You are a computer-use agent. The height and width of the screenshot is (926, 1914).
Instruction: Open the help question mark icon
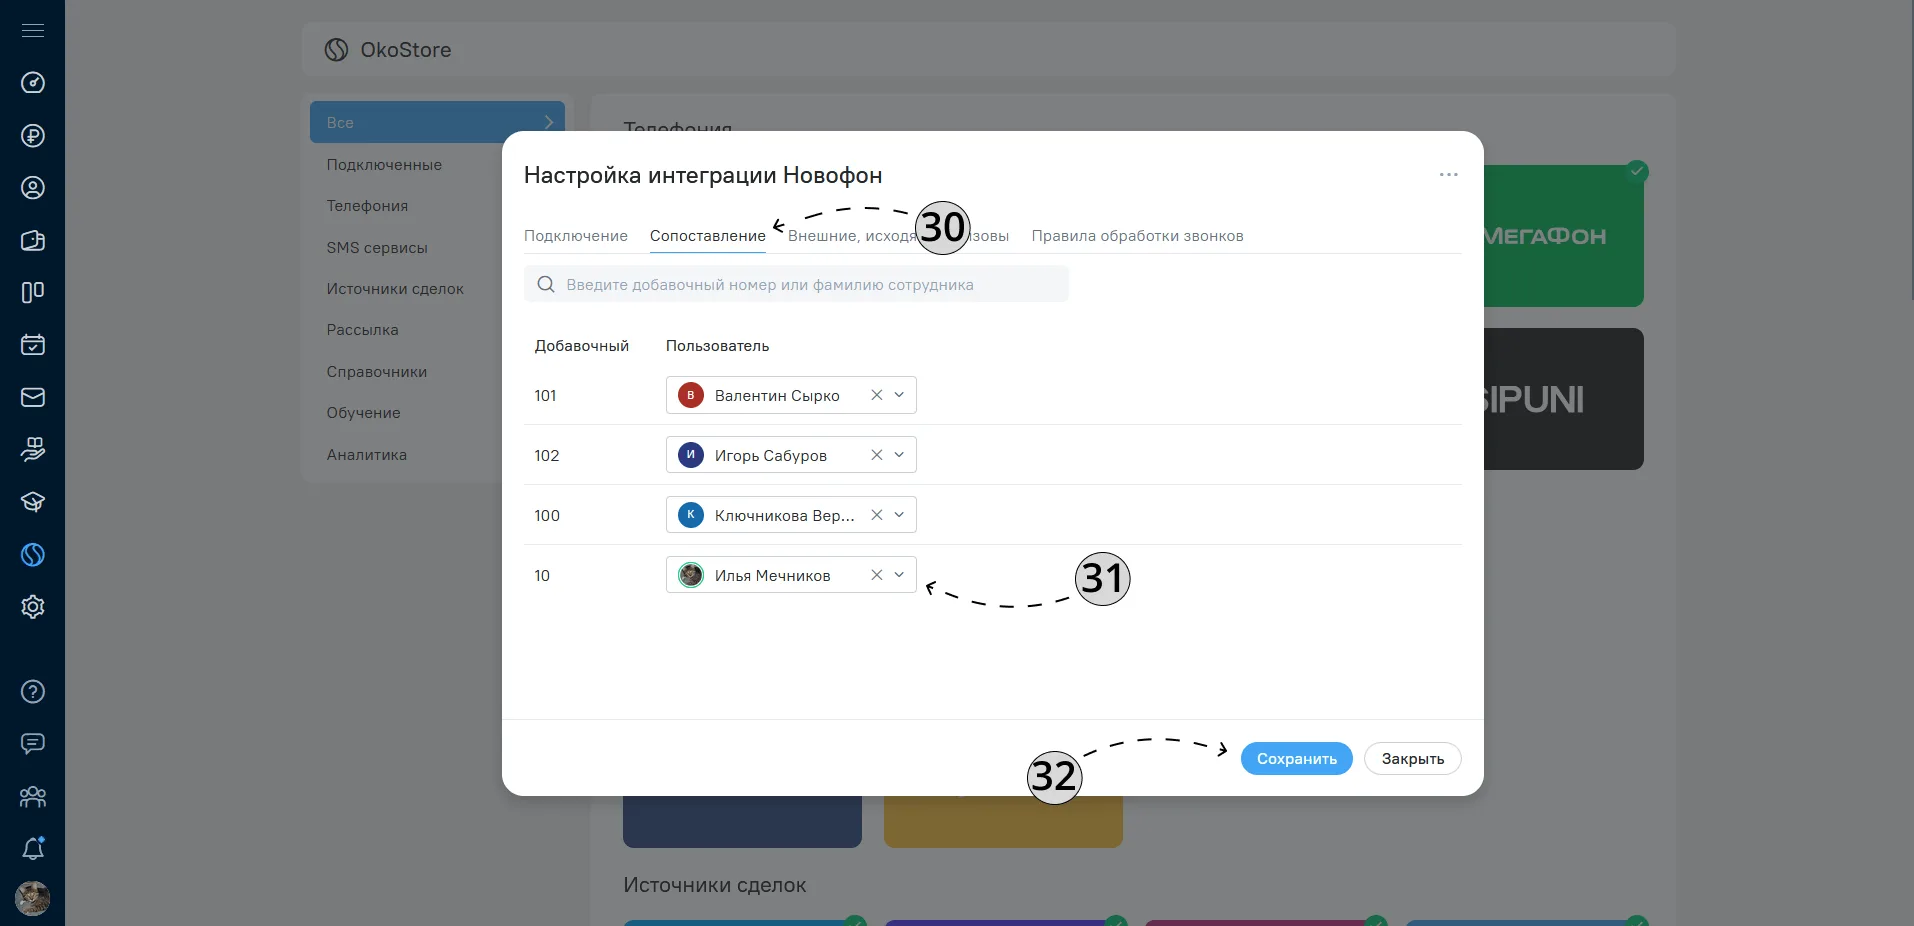tap(33, 692)
